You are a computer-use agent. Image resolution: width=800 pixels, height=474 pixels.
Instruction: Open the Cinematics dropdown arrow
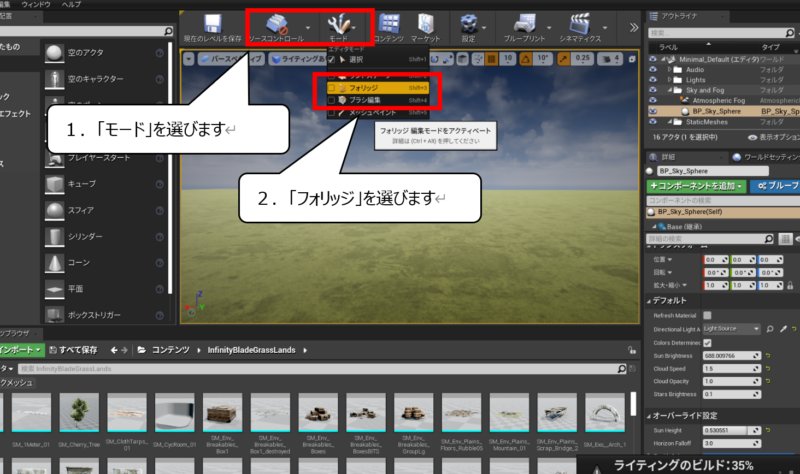(x=605, y=28)
